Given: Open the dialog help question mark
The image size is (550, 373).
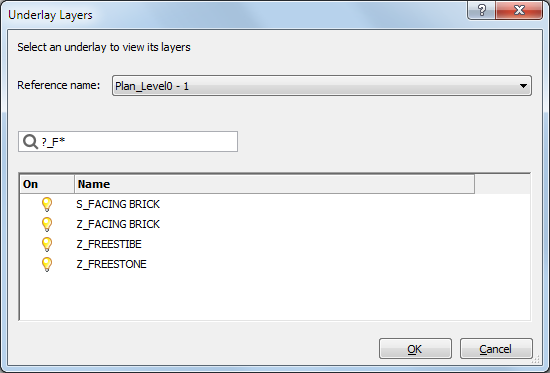Looking at the screenshot, I should click(x=482, y=11).
